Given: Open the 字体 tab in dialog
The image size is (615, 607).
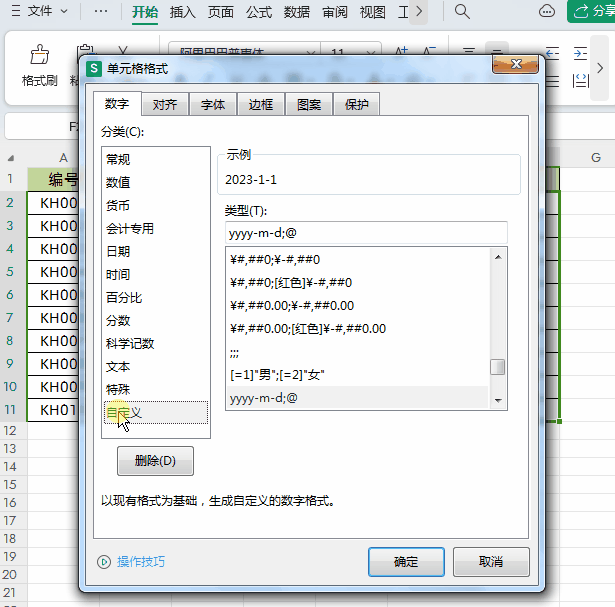Looking at the screenshot, I should (213, 105).
